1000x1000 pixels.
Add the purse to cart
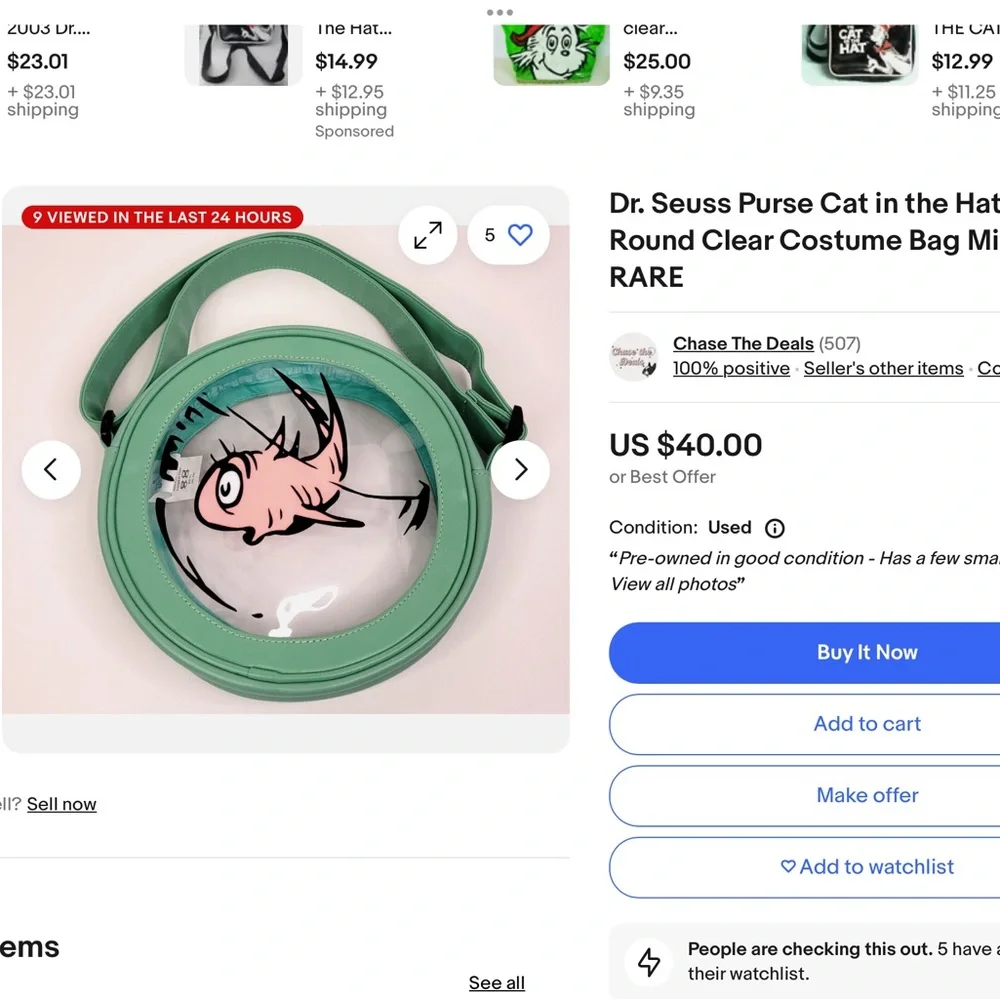(x=866, y=724)
